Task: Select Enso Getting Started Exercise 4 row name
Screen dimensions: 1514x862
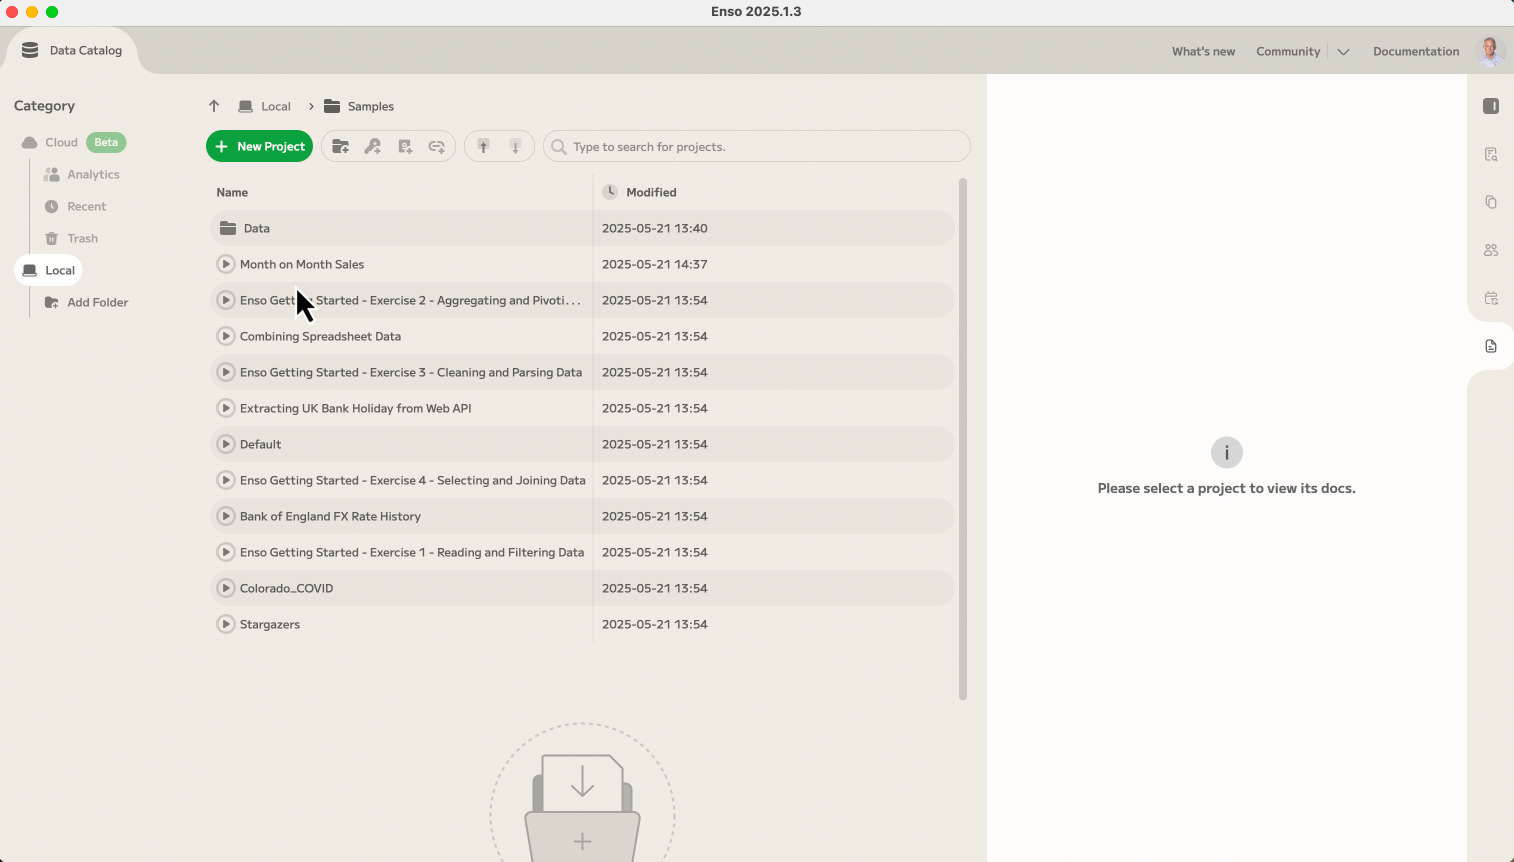Action: pyautogui.click(x=413, y=480)
